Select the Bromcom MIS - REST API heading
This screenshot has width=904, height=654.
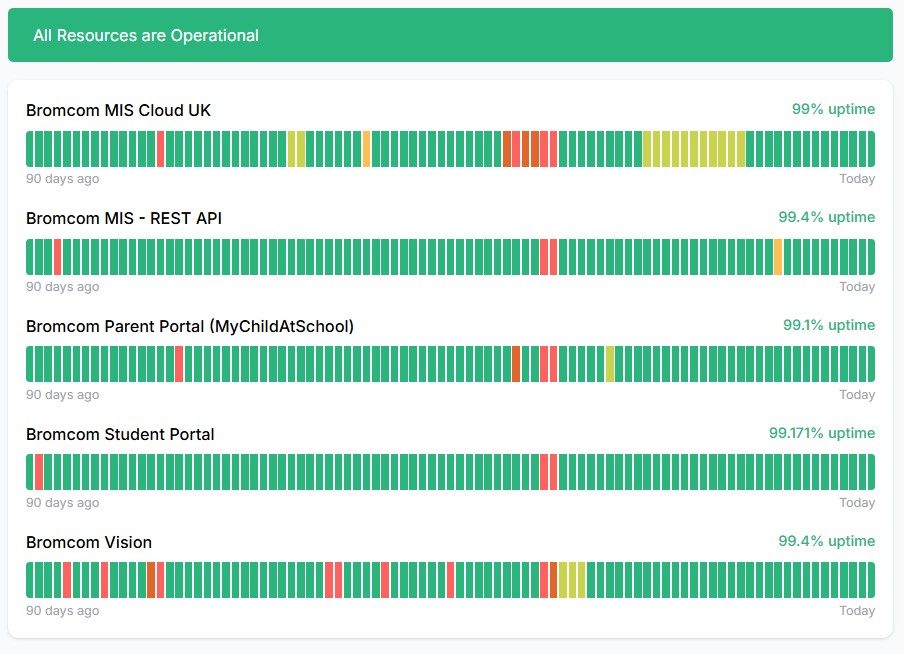pos(123,218)
